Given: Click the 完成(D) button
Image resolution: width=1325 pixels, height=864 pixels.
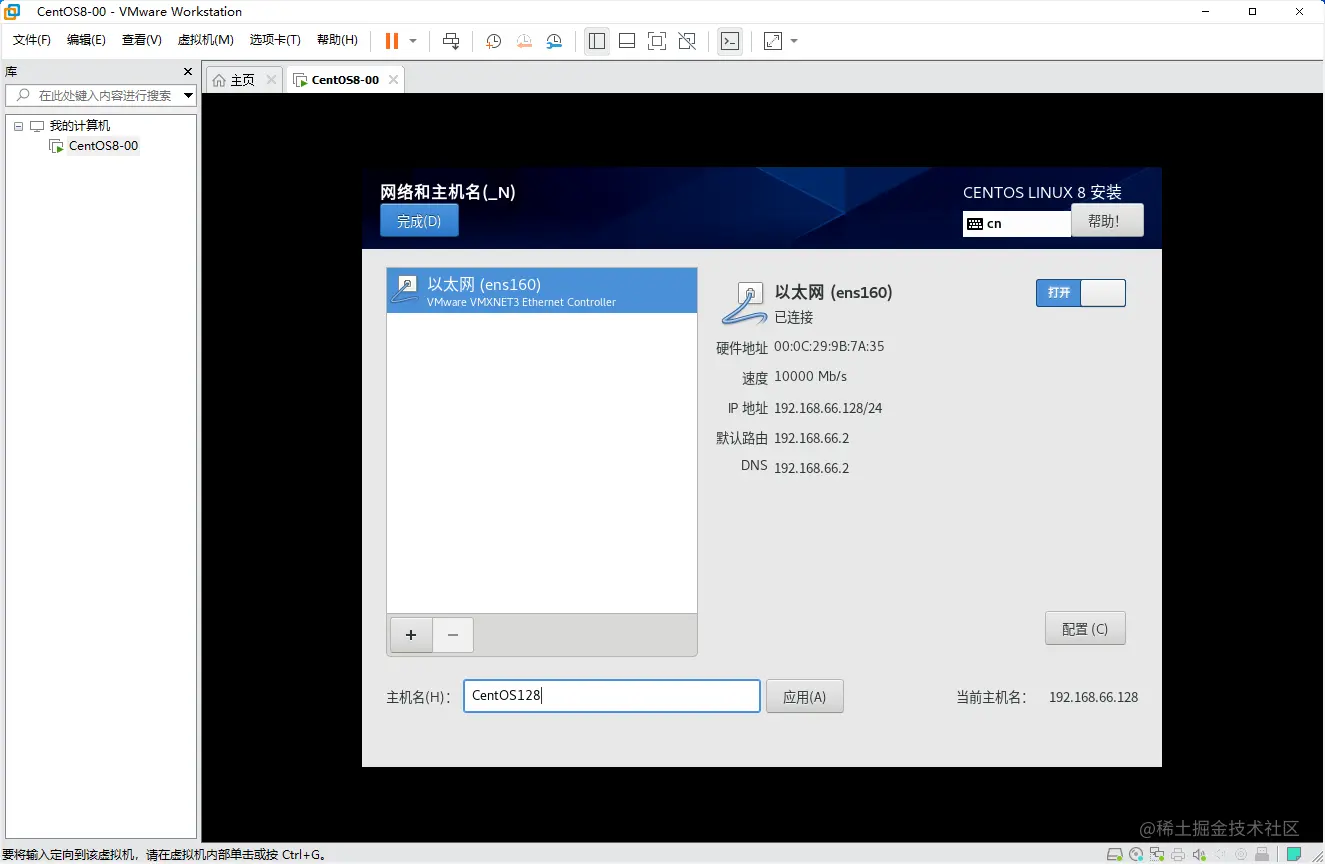Looking at the screenshot, I should [x=418, y=220].
